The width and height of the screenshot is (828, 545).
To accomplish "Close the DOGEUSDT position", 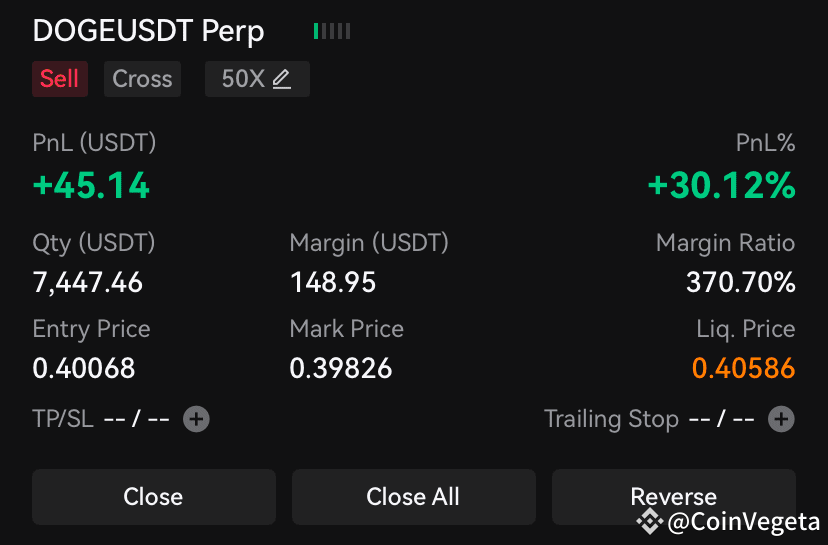I will coord(154,497).
